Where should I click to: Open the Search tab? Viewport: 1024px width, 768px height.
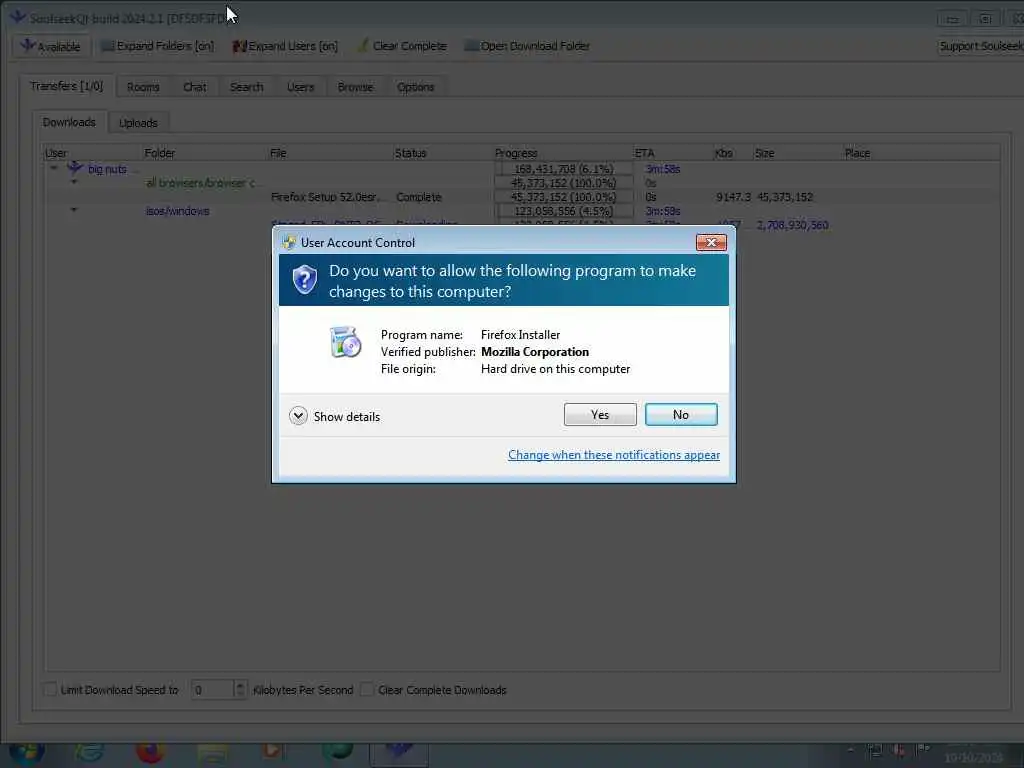tap(246, 87)
